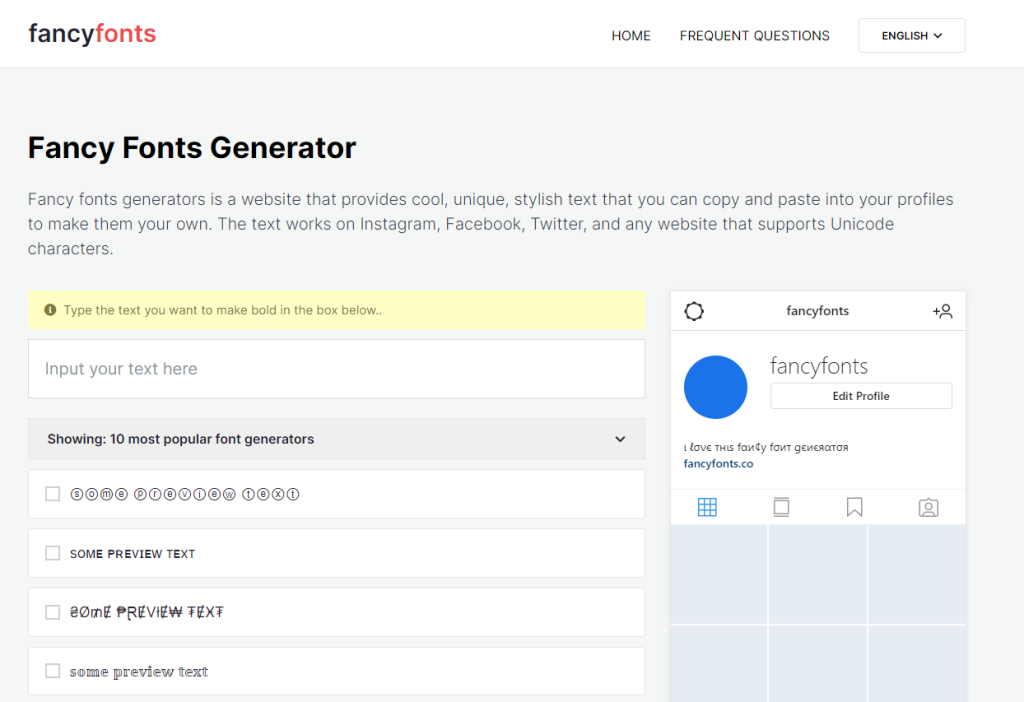
Task: Select the grid view icon in profile
Action: (707, 508)
